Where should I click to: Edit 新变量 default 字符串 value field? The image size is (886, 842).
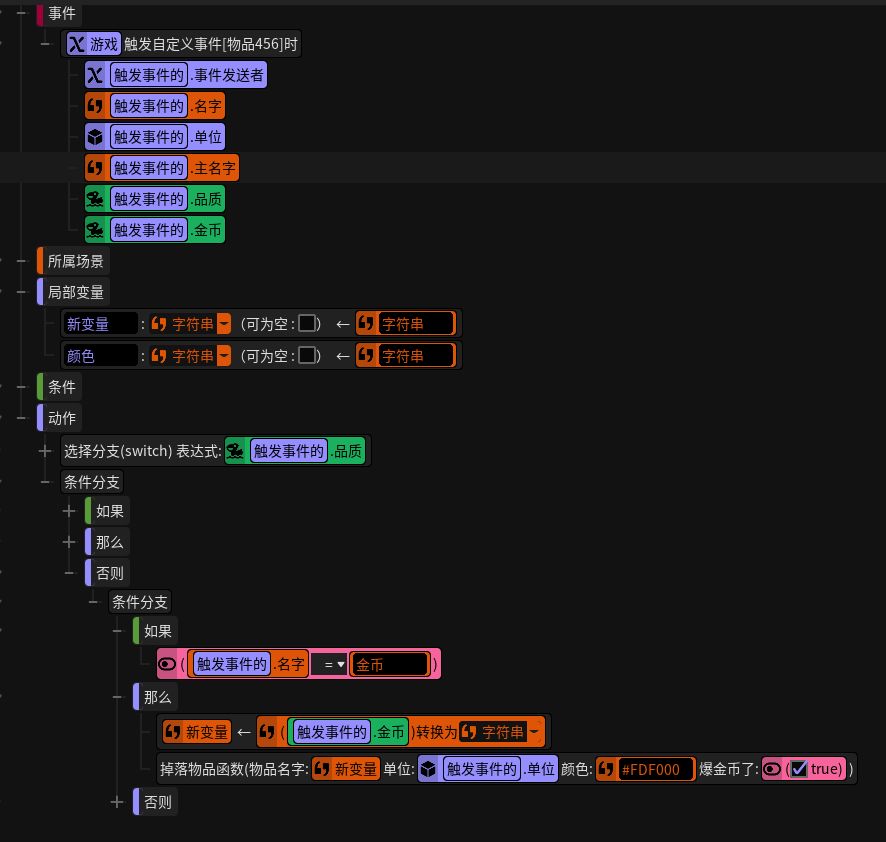(416, 324)
